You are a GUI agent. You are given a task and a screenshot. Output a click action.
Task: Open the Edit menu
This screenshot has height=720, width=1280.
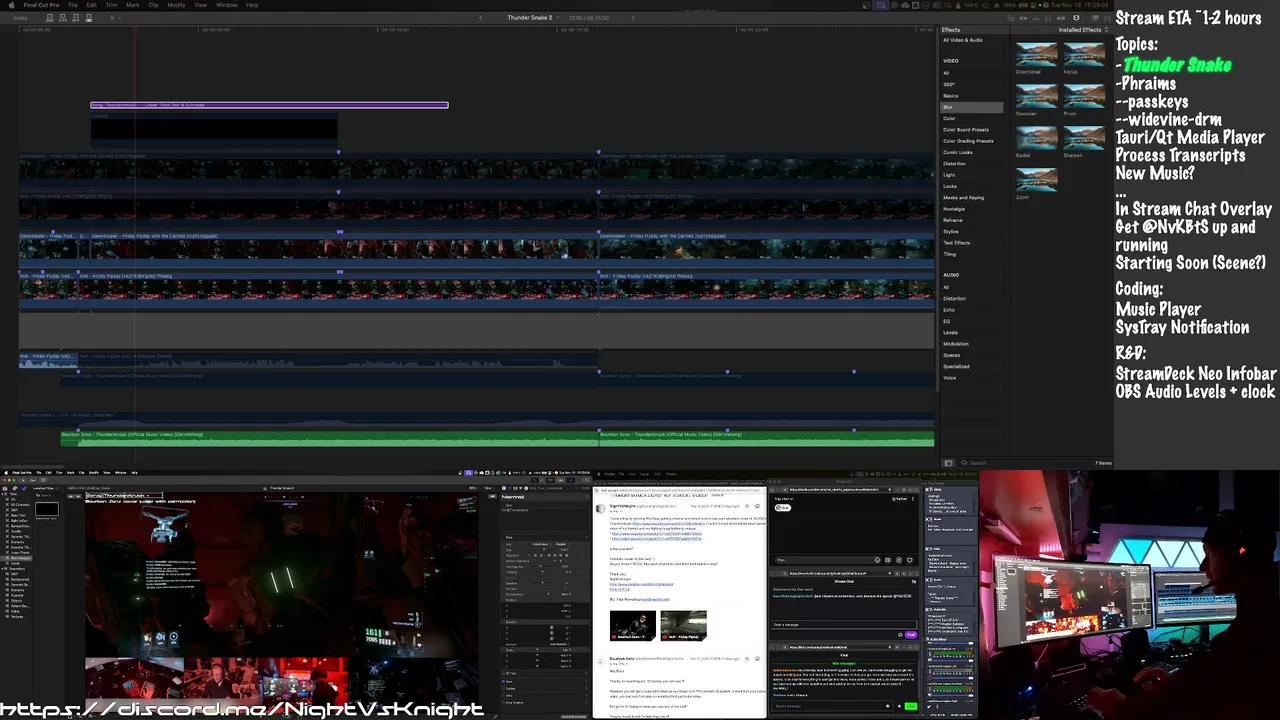(x=91, y=5)
